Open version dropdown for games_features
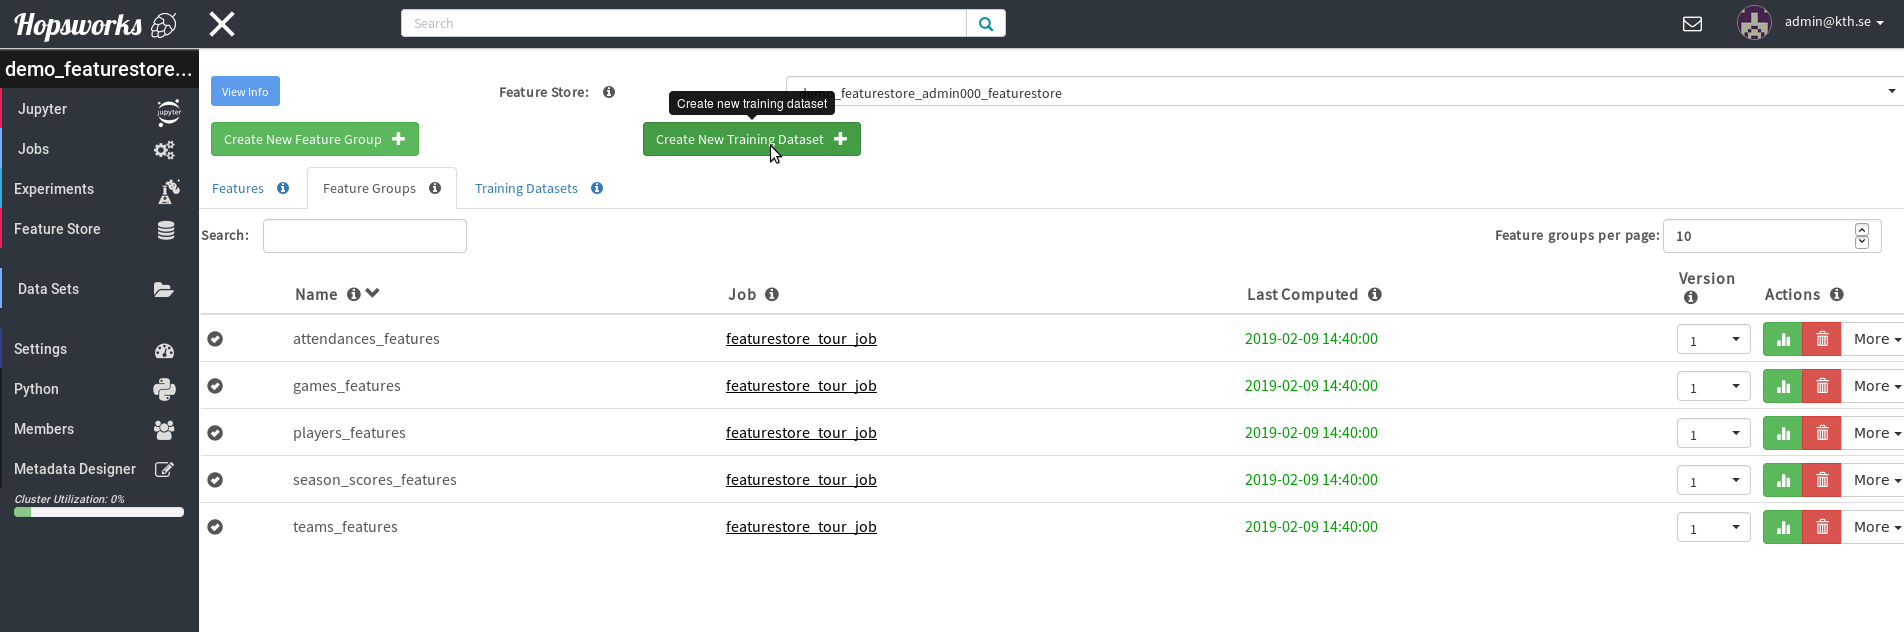 (1713, 387)
